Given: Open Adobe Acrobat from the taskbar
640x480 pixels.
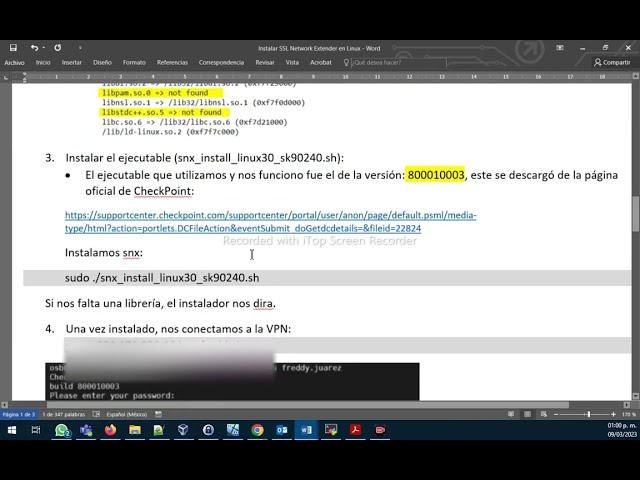Looking at the screenshot, I should (355, 430).
